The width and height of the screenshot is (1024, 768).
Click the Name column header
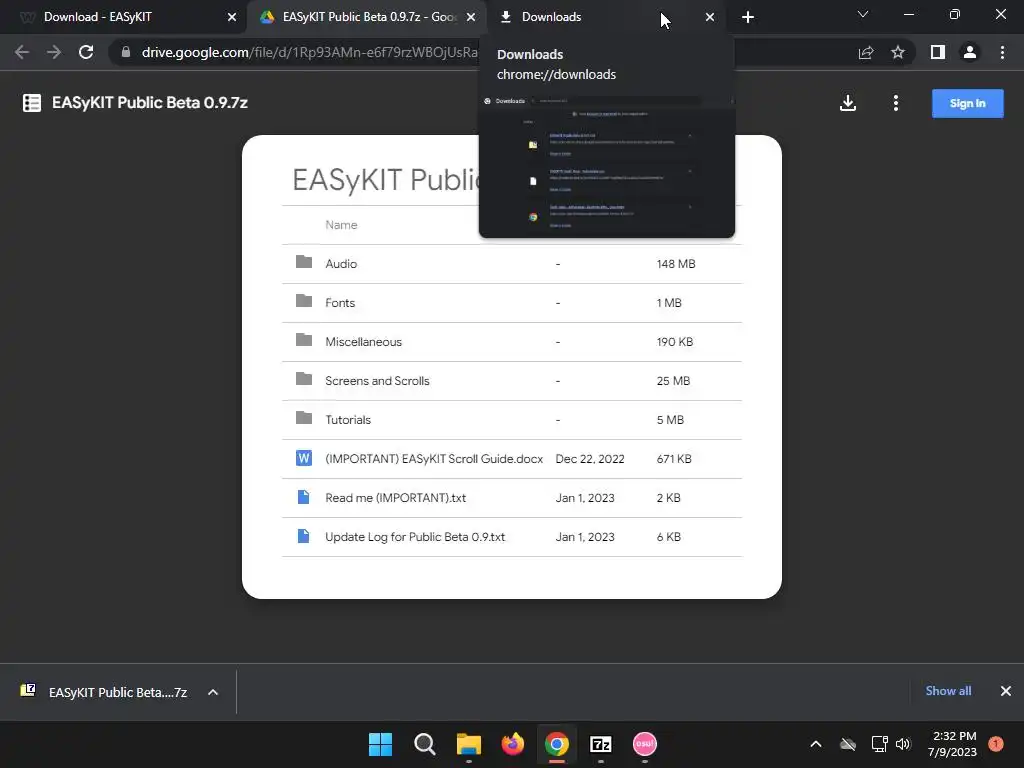pyautogui.click(x=341, y=225)
